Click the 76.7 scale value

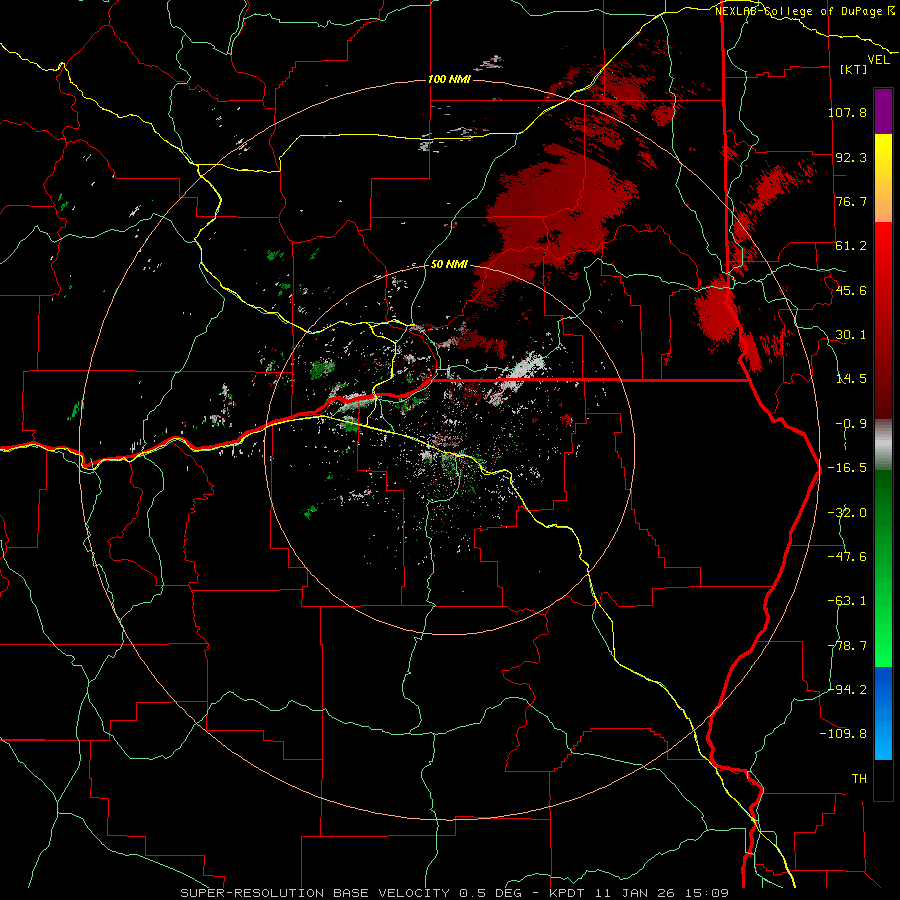click(851, 201)
